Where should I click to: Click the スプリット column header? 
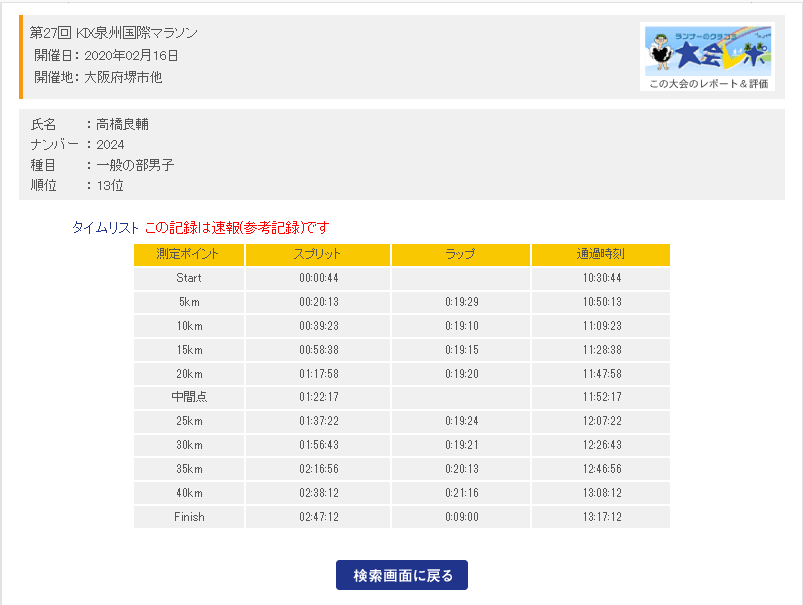[x=317, y=254]
